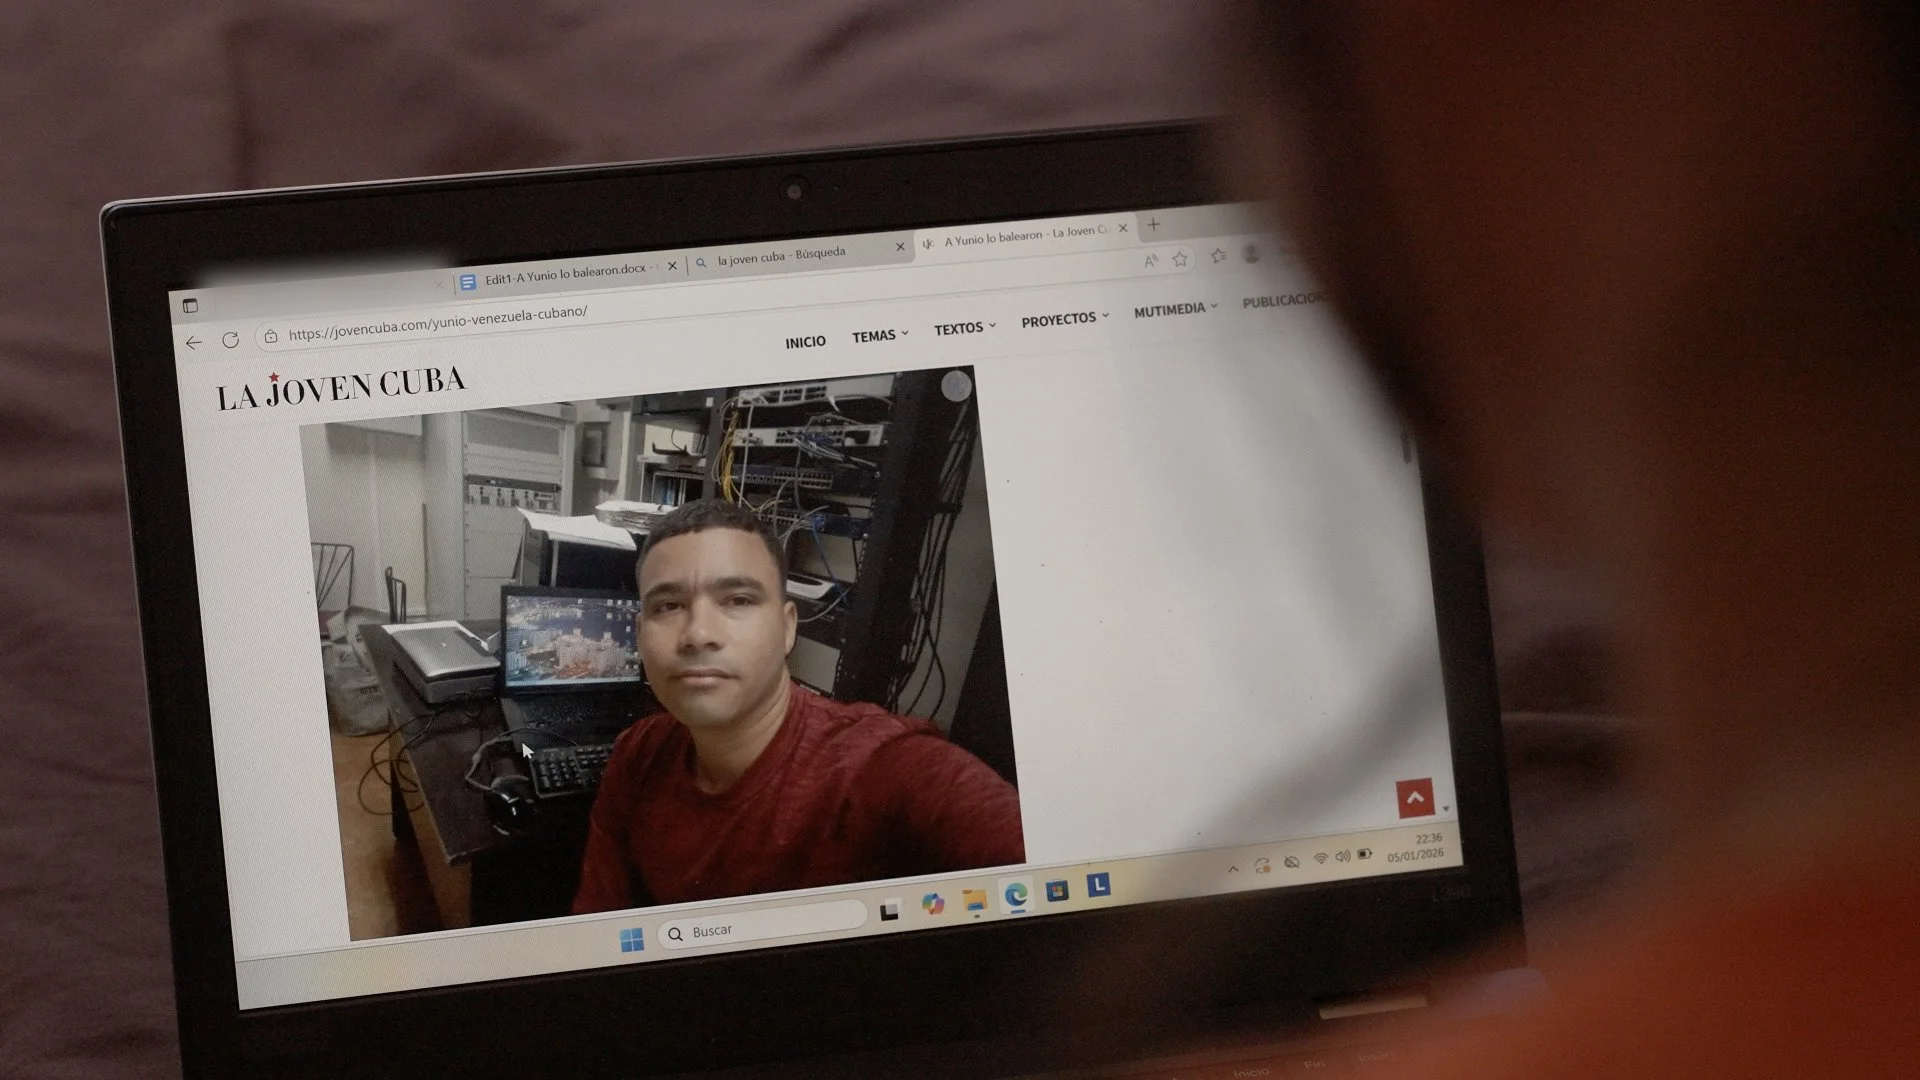Click the LA JOVEN CUBA site logo
Image resolution: width=1920 pixels, height=1080 pixels.
tap(341, 383)
